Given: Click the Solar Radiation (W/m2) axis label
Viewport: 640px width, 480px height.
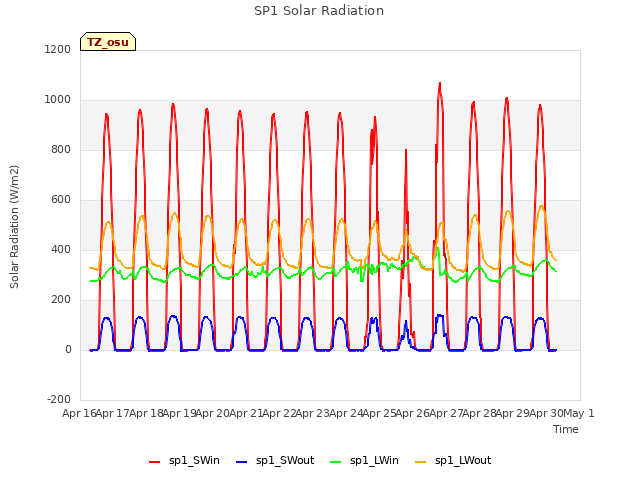Looking at the screenshot, I should 14,227.
